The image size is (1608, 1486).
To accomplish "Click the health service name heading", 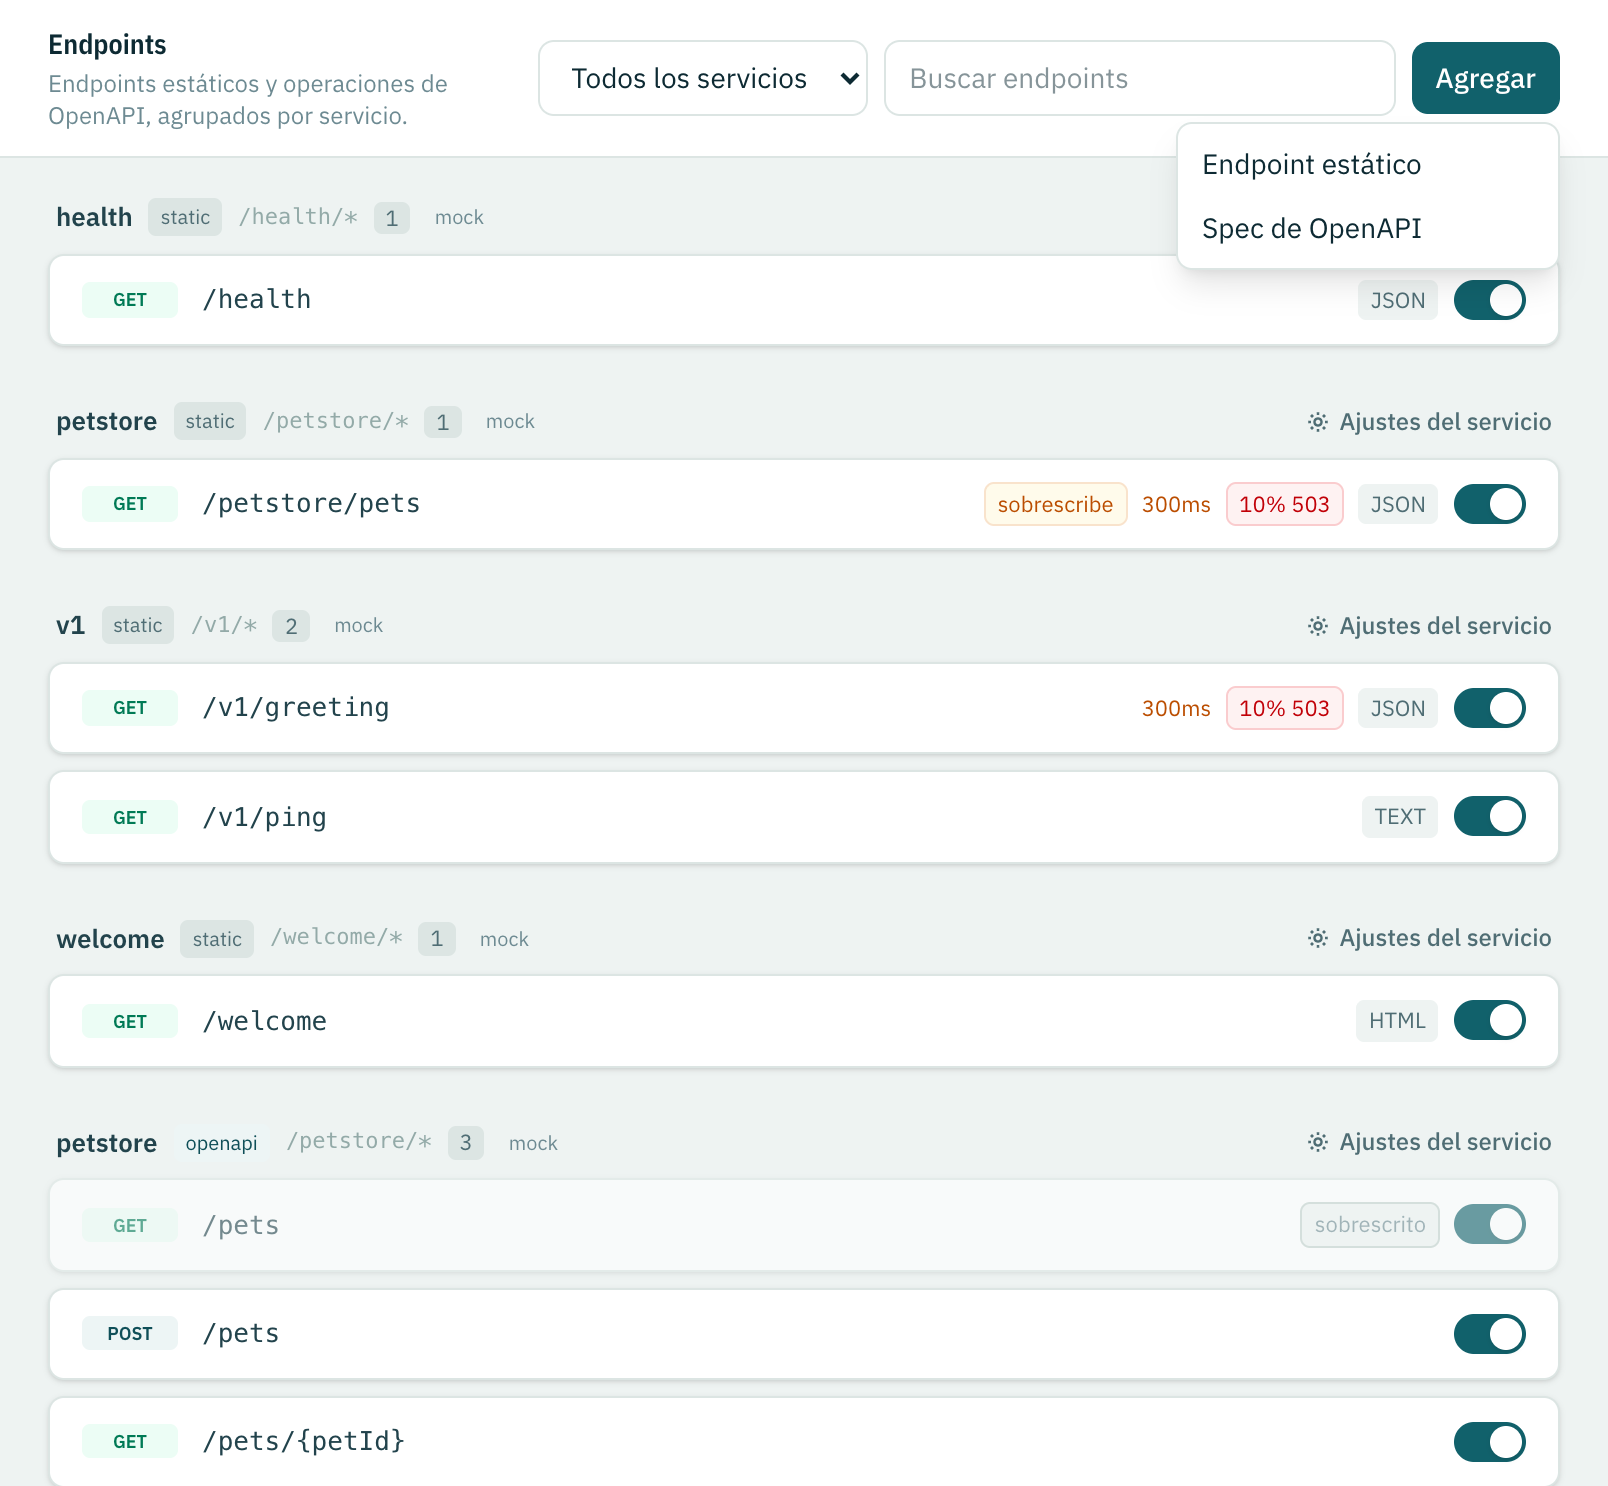I will point(94,217).
